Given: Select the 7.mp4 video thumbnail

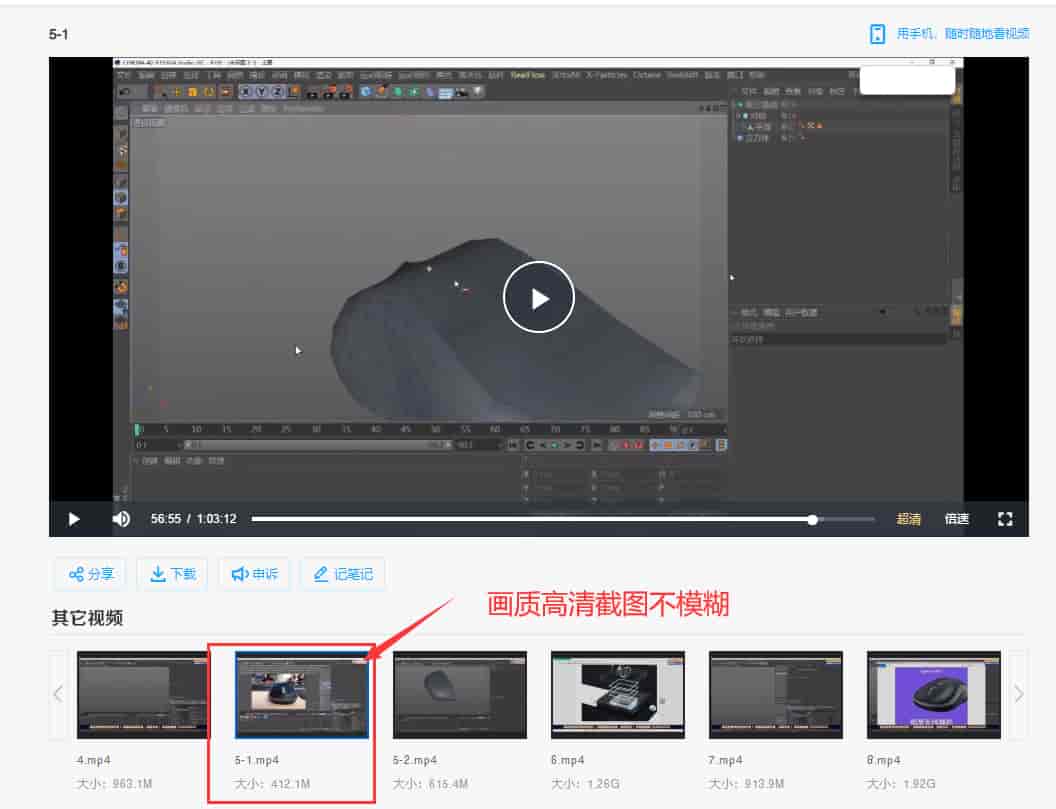Looking at the screenshot, I should point(775,694).
